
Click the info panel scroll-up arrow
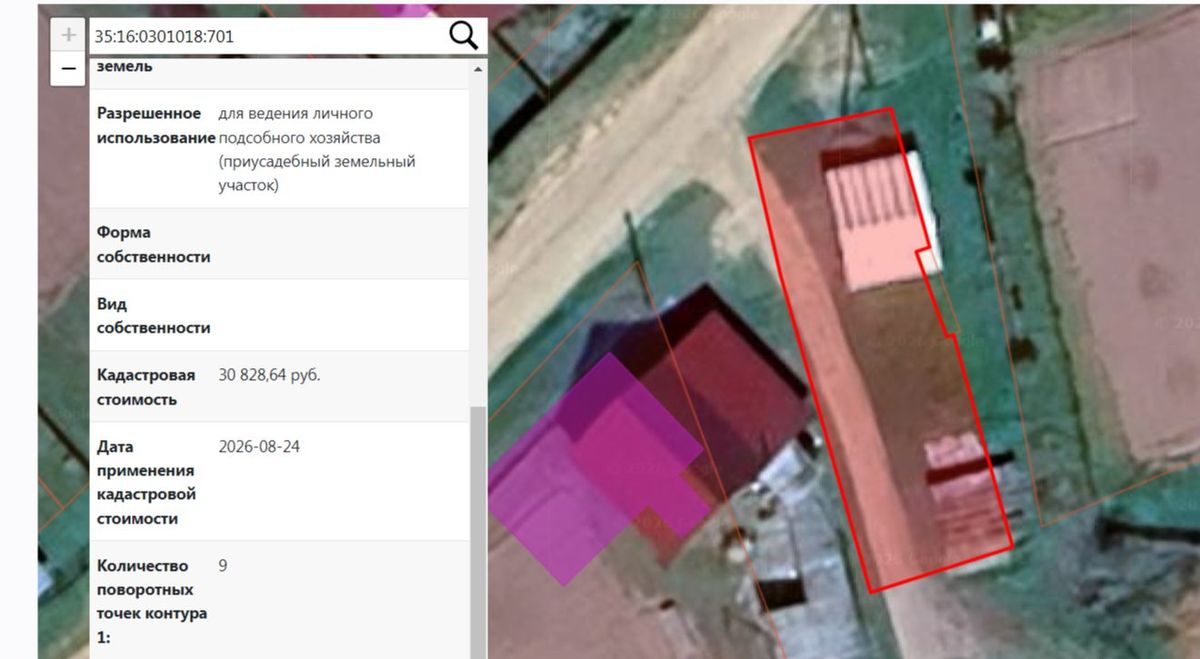pos(478,69)
